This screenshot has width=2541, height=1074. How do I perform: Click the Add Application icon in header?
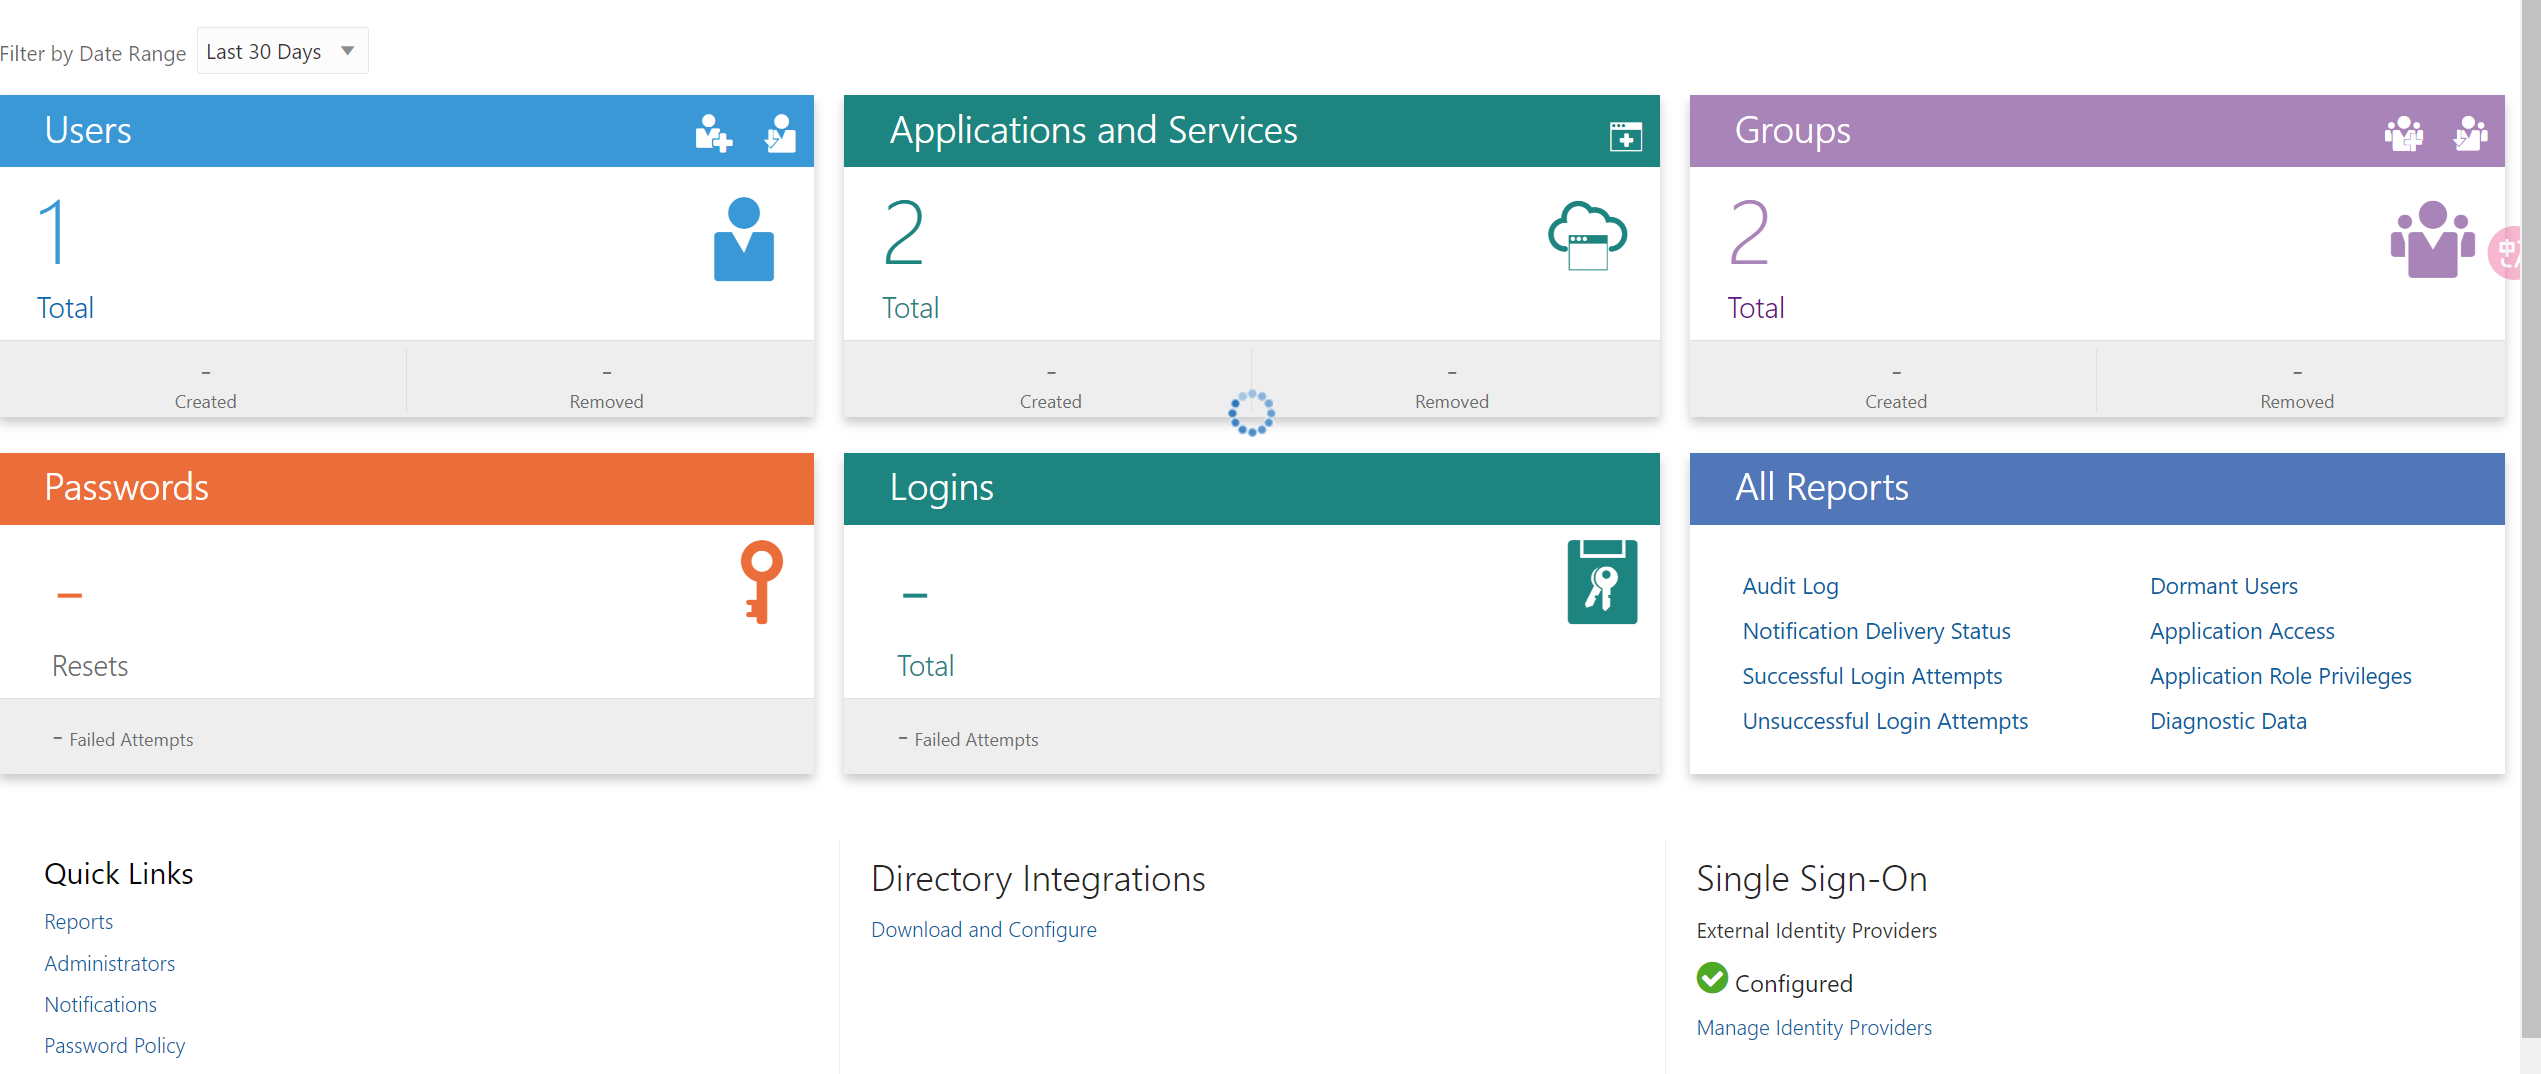pos(1625,135)
